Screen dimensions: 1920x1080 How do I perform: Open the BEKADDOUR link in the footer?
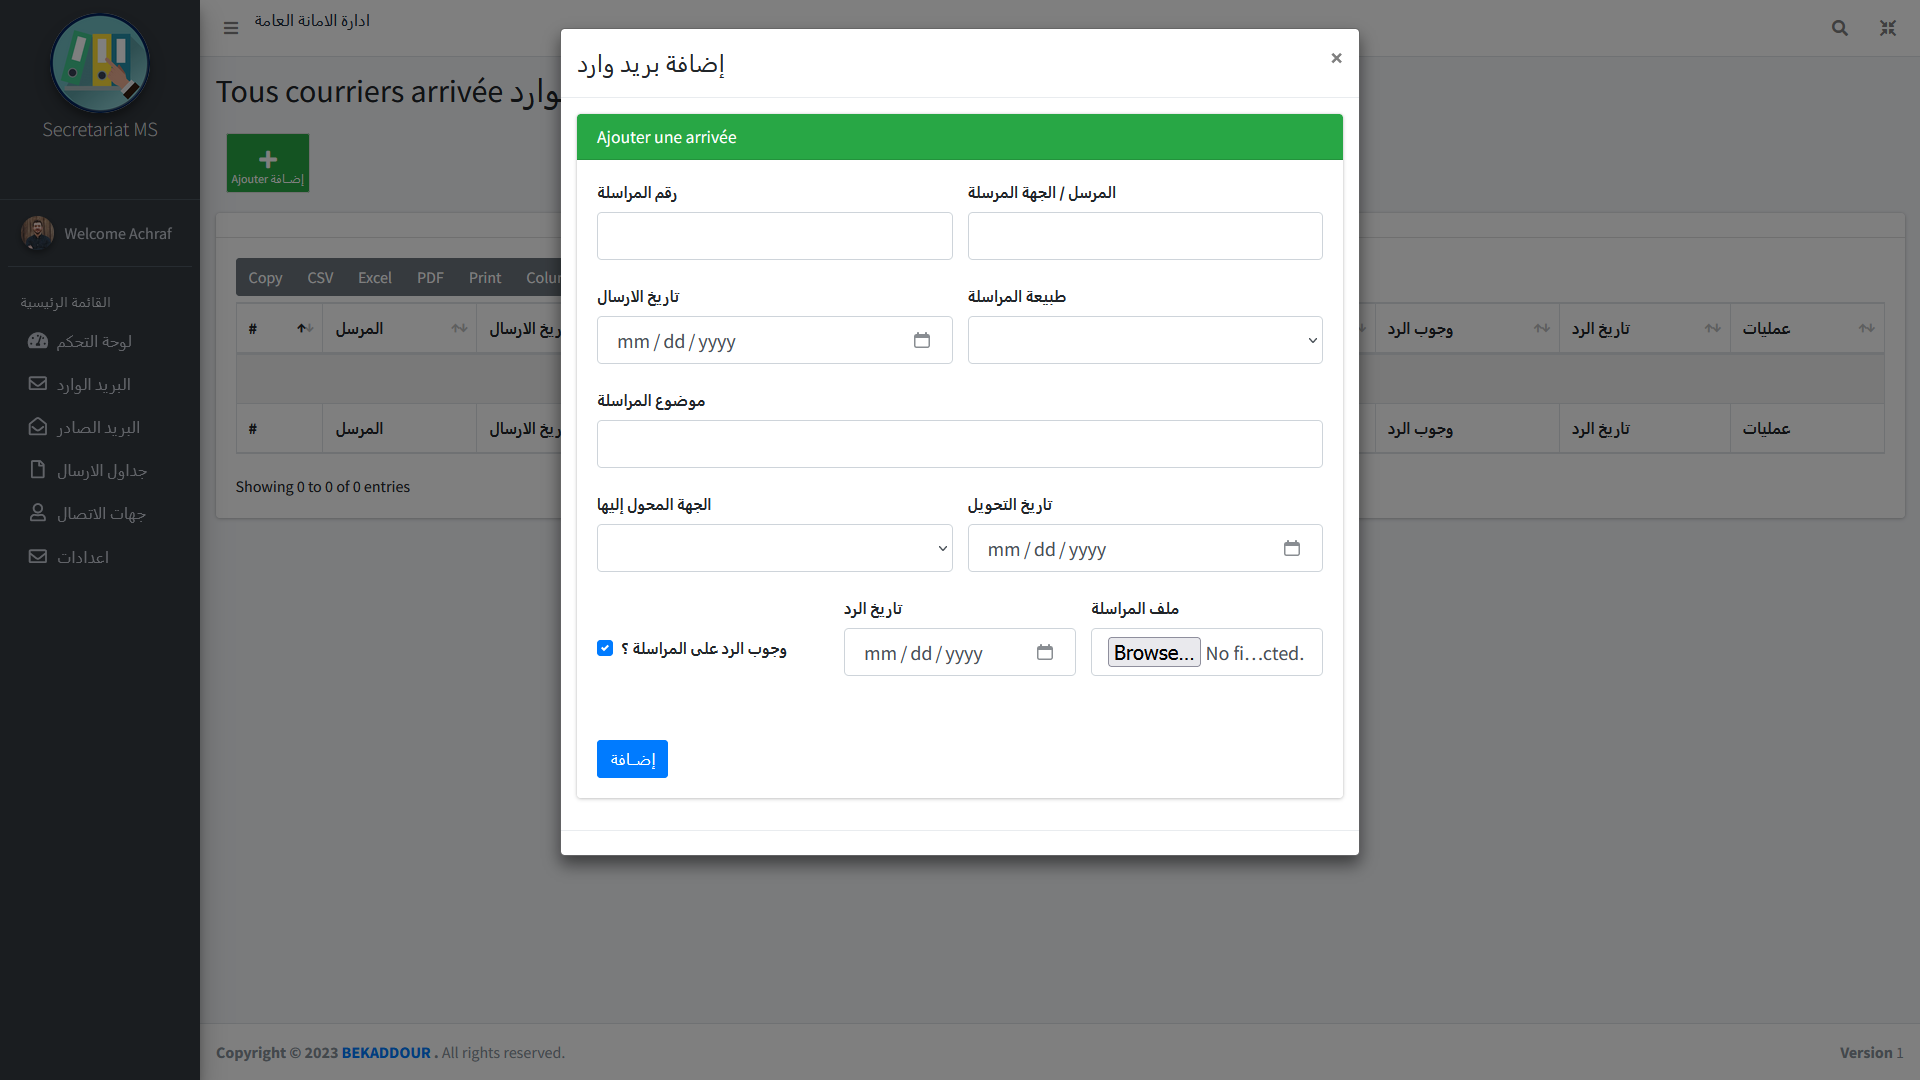386,1052
